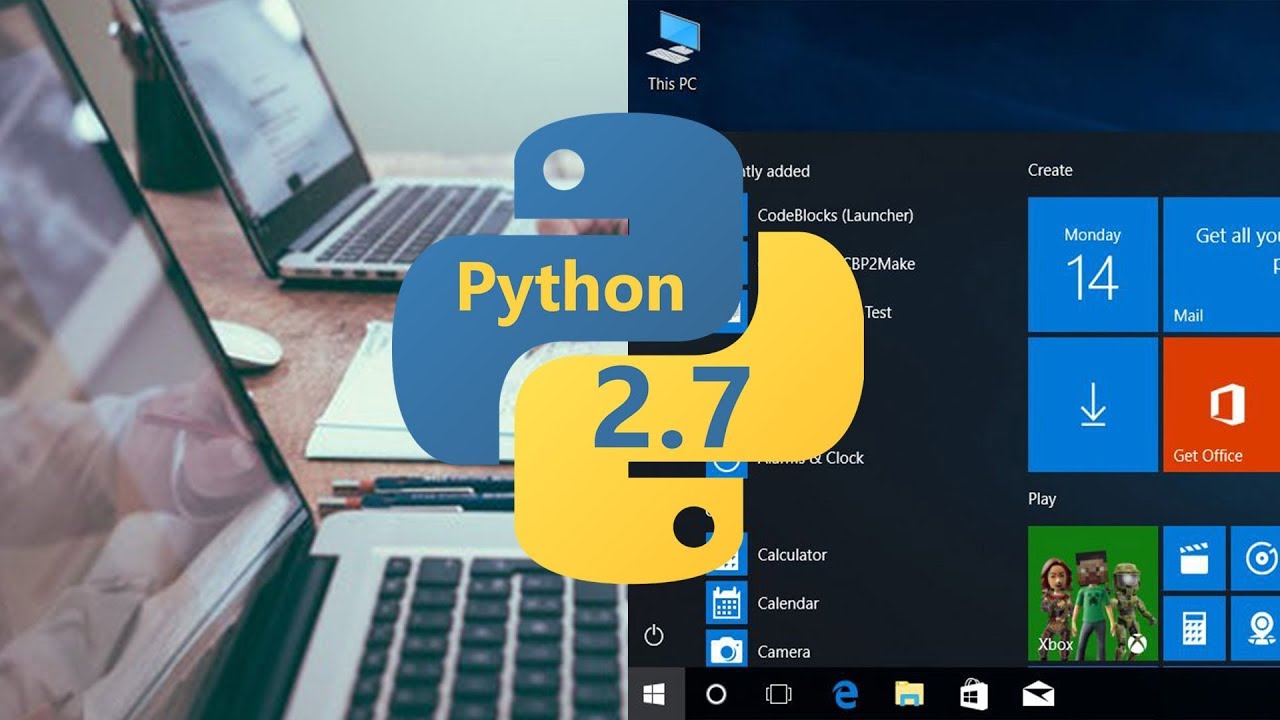Open the small Calculator tile
The height and width of the screenshot is (720, 1280).
(1194, 628)
